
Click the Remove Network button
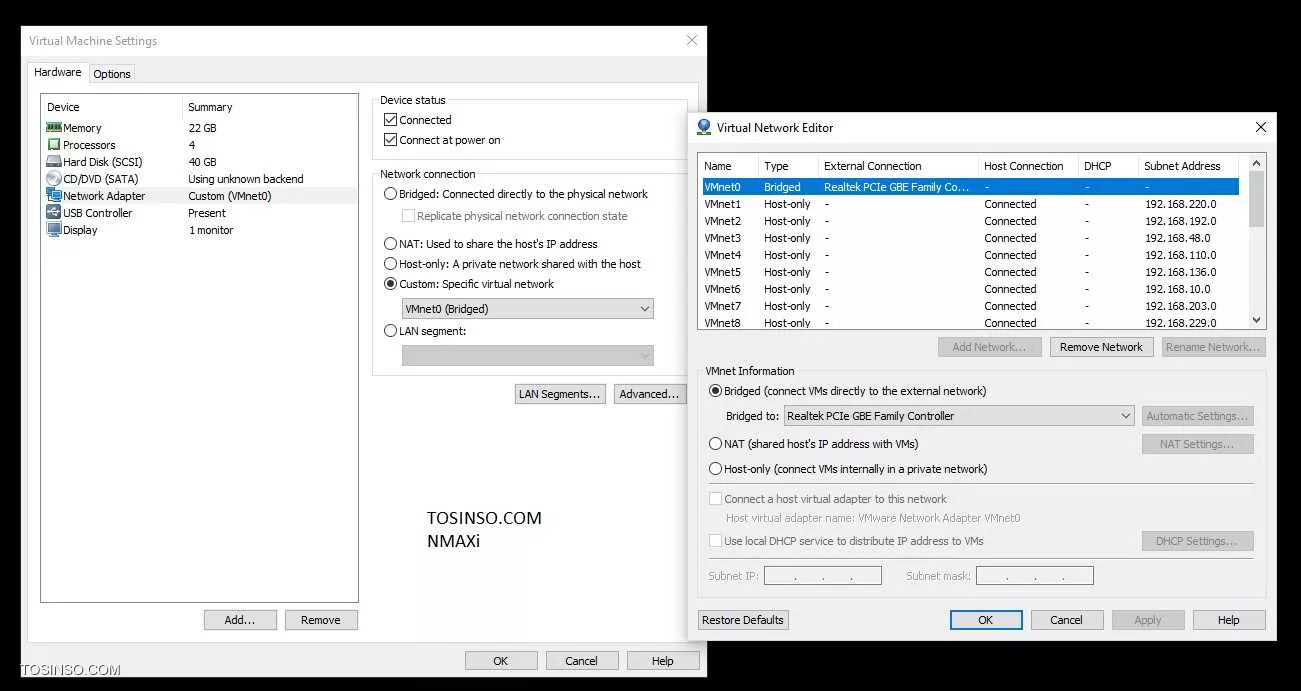coord(1102,347)
